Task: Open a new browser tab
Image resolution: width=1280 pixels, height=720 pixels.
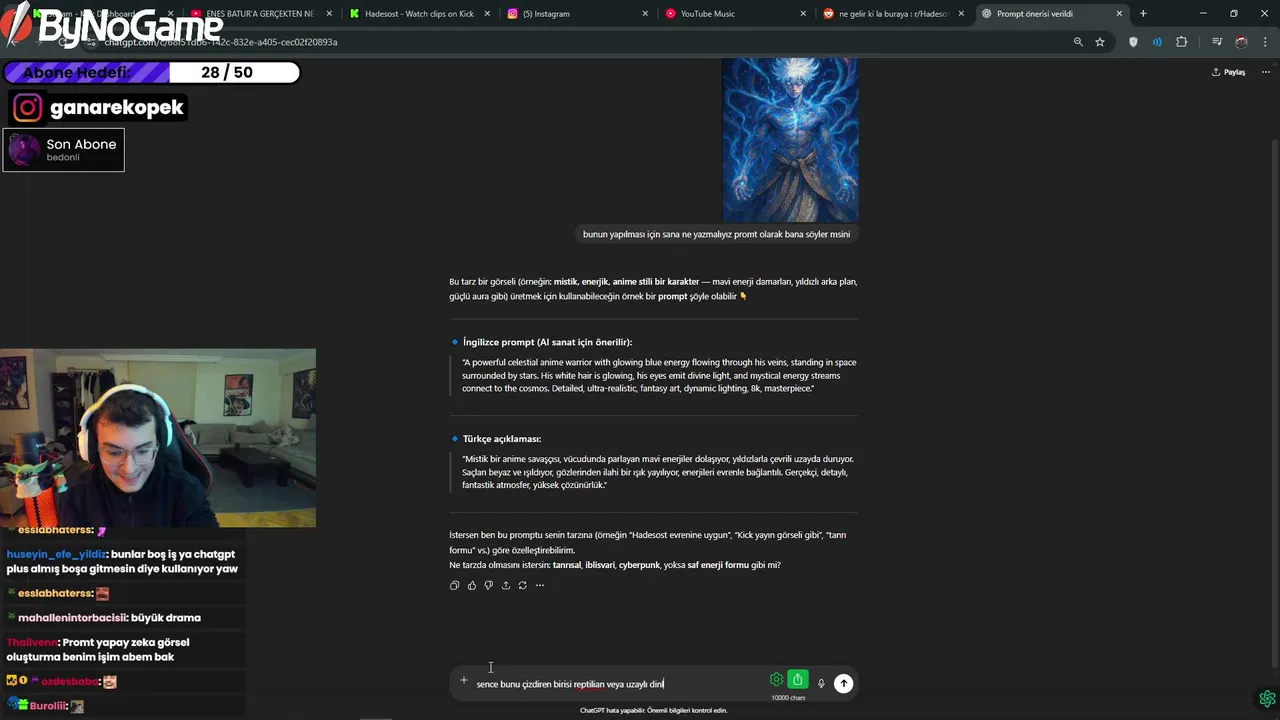Action: click(x=1143, y=14)
